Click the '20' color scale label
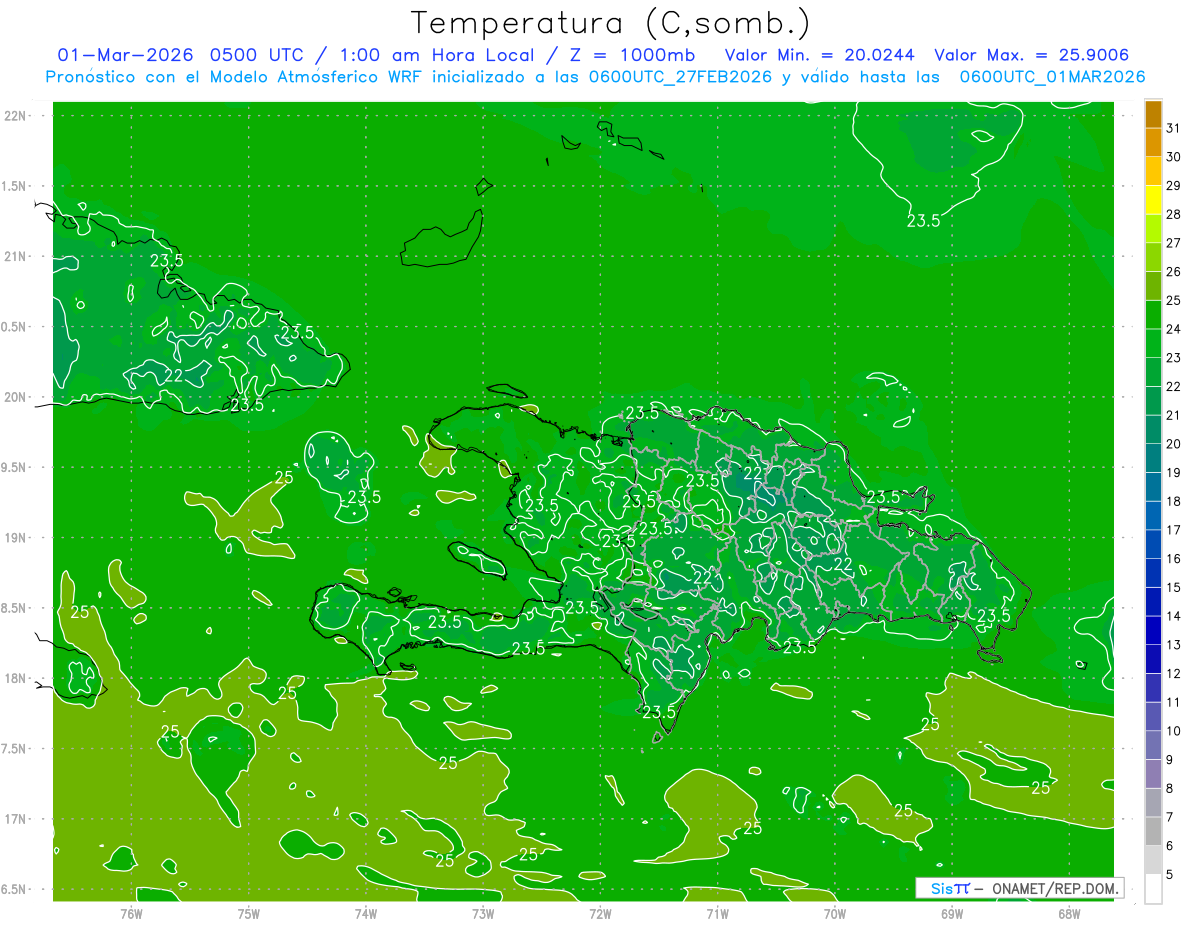 click(x=1174, y=444)
